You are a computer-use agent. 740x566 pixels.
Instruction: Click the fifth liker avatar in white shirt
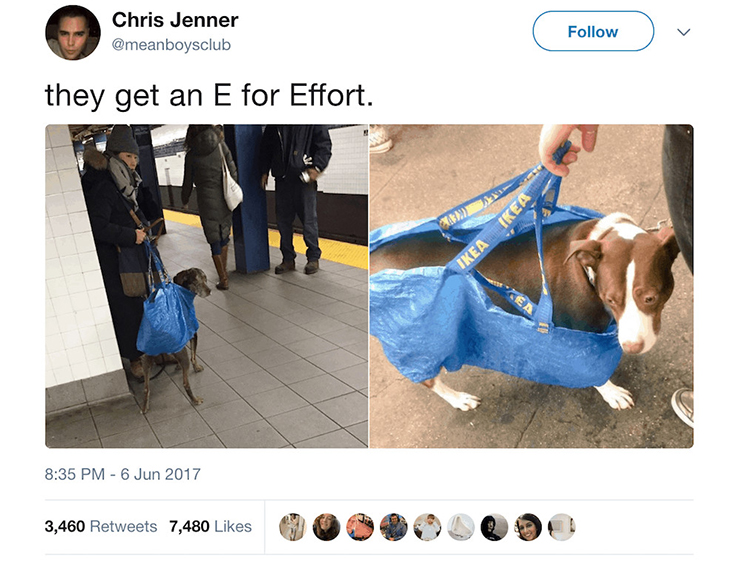pos(427,527)
